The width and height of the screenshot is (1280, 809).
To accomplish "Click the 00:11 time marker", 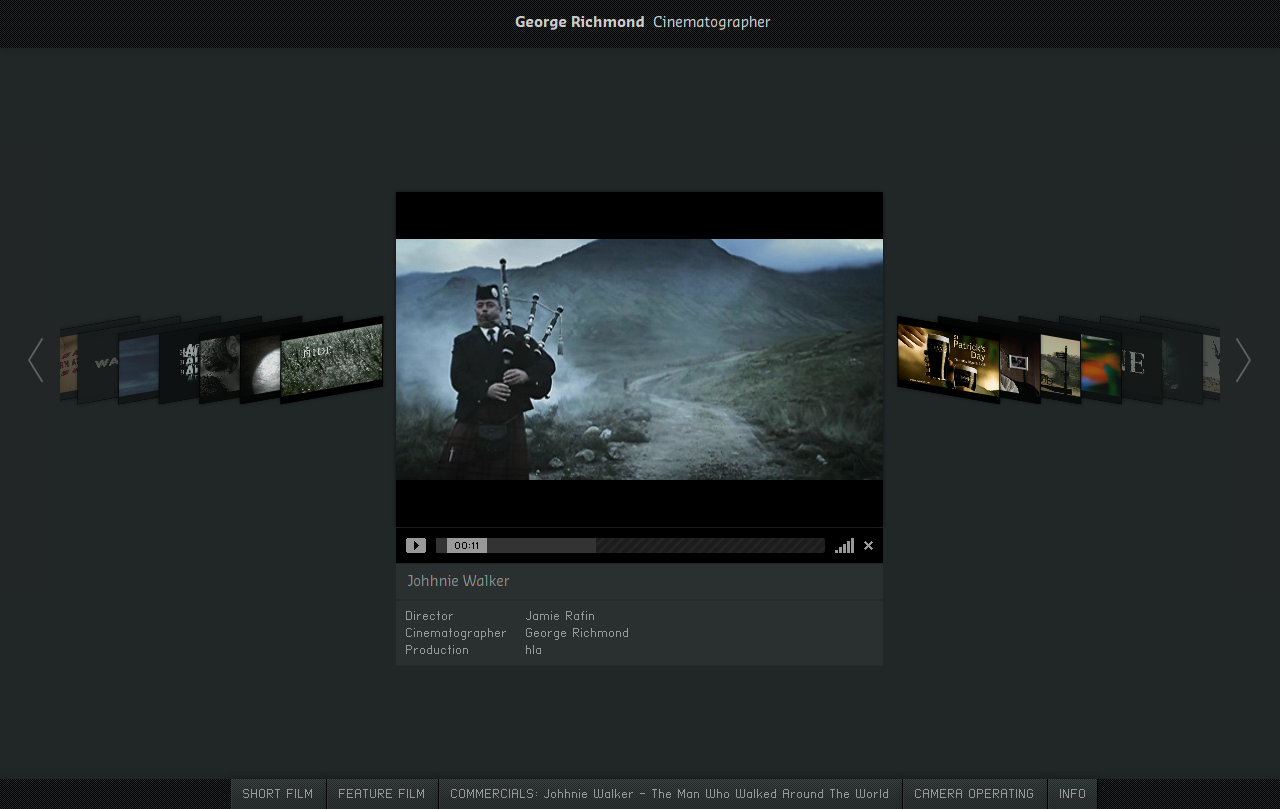I will coord(466,545).
